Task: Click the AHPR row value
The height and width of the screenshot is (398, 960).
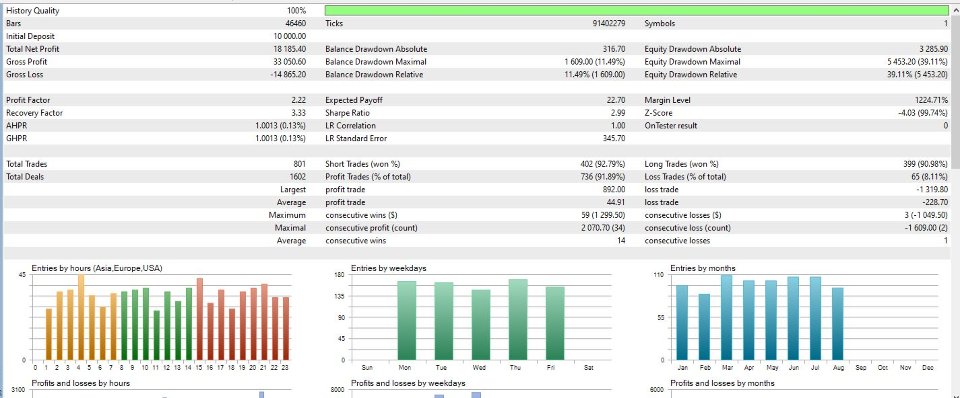Action: [281, 126]
